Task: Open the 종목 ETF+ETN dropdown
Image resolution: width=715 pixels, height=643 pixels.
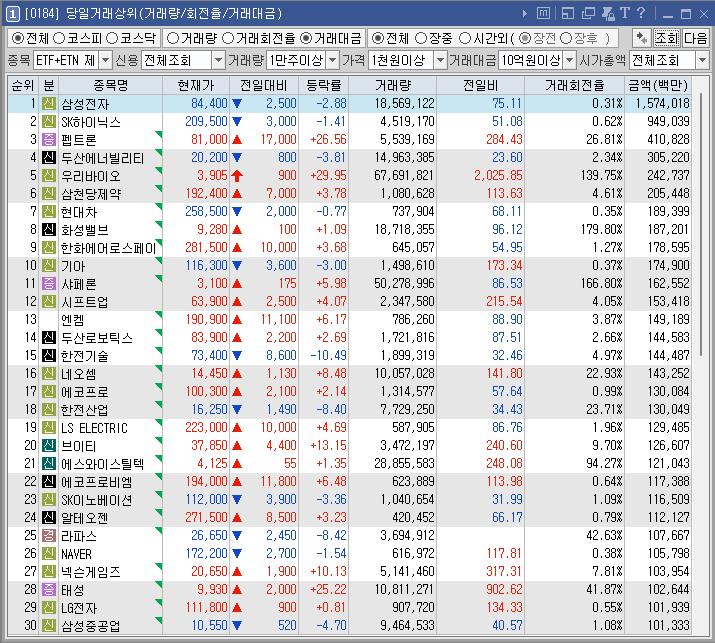Action: [x=106, y=60]
